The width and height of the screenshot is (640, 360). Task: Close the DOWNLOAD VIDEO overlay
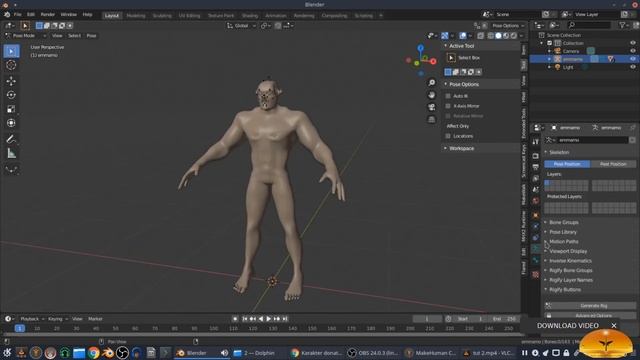[614, 326]
